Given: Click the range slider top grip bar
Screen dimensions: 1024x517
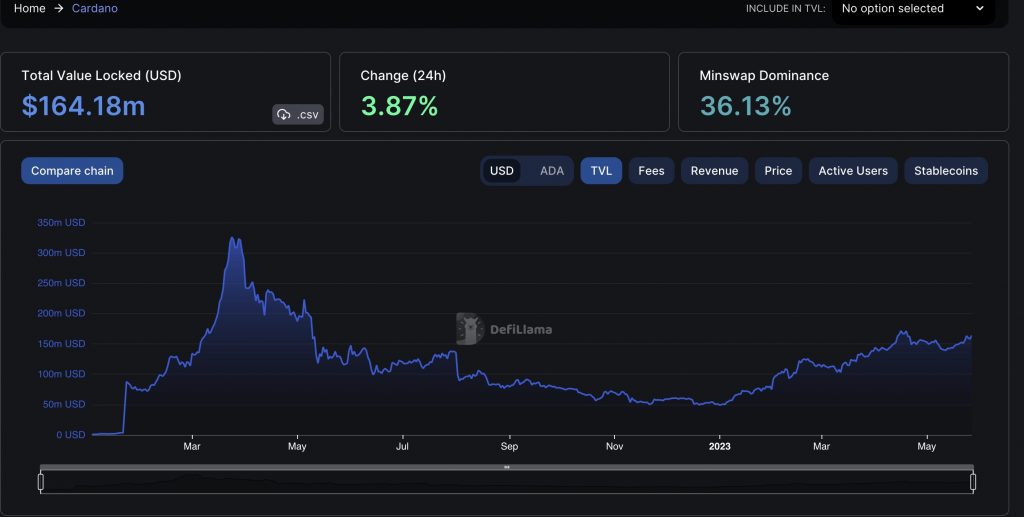Looking at the screenshot, I should 507,467.
